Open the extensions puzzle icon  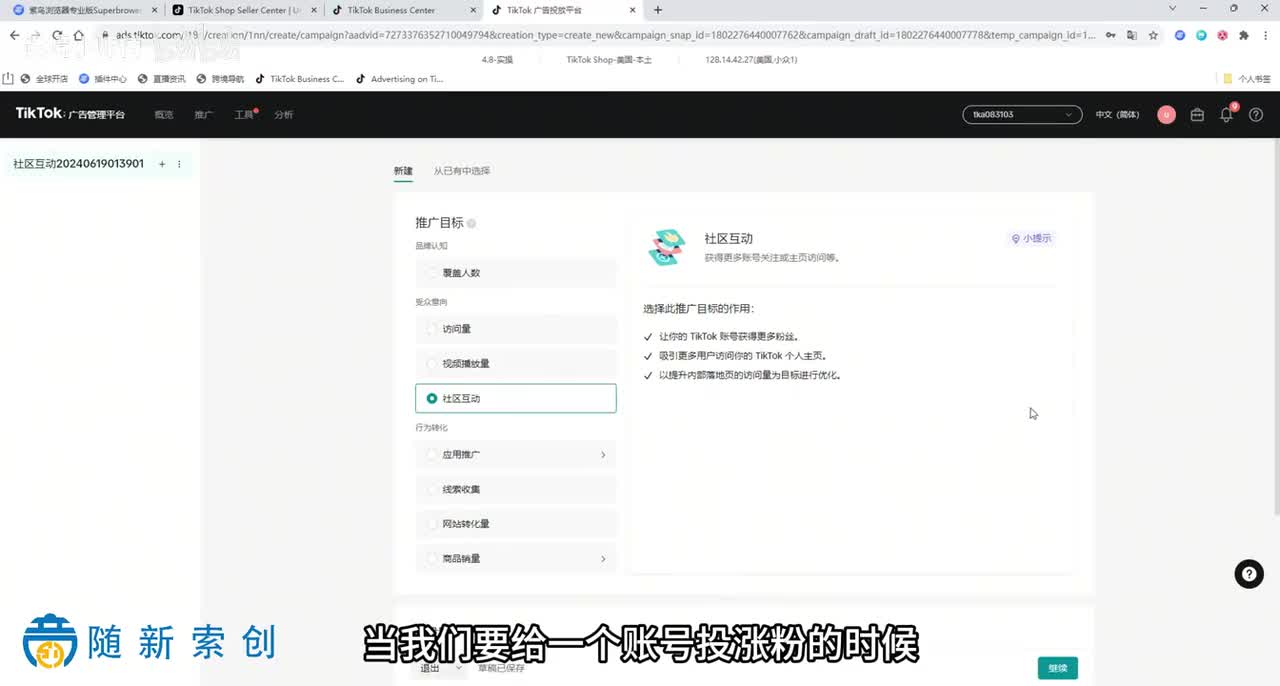pyautogui.click(x=1244, y=35)
